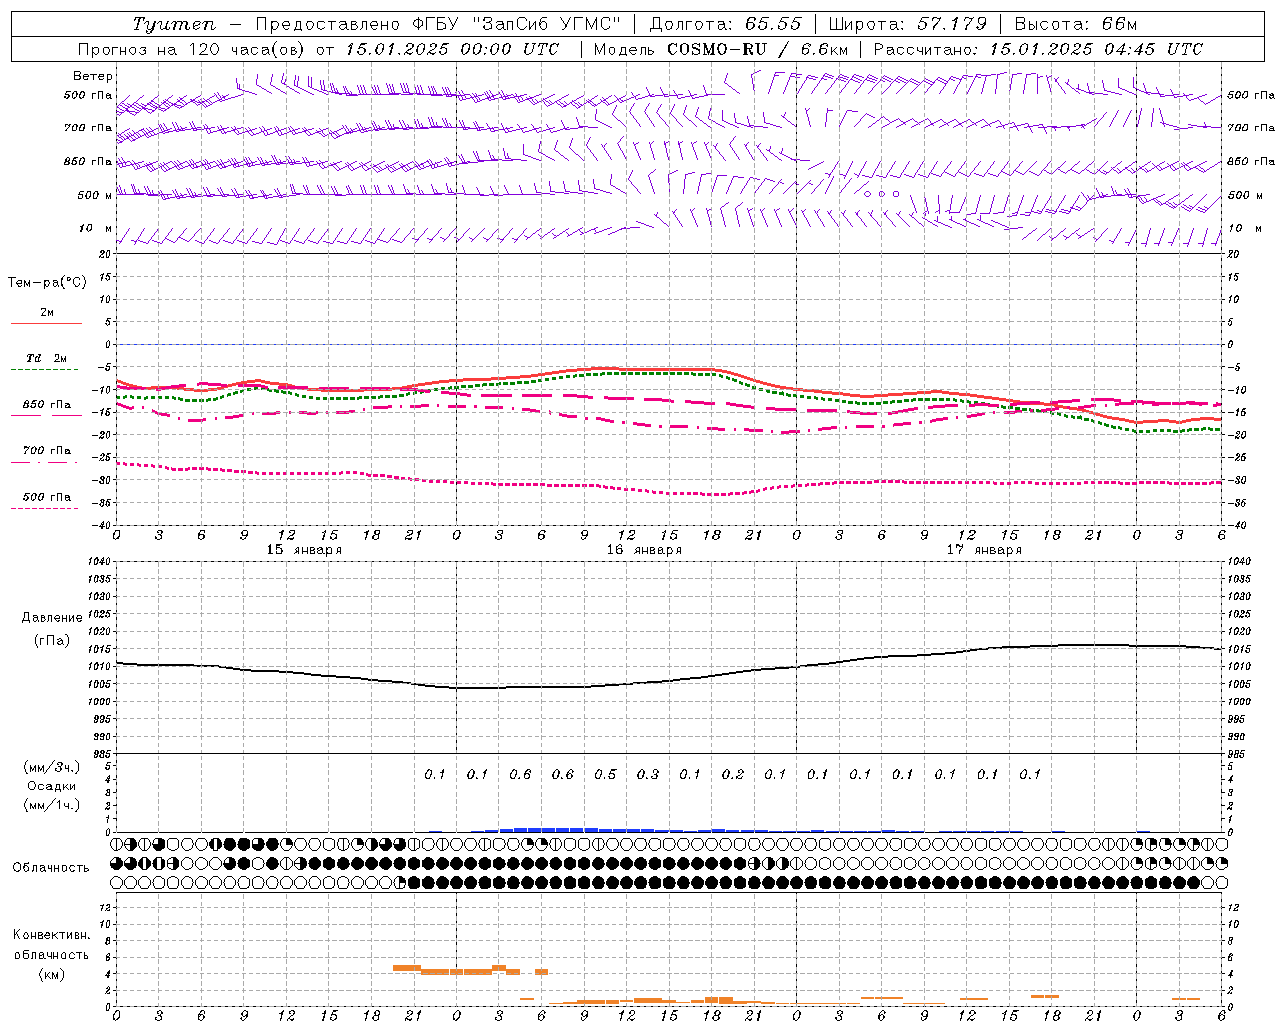Screen dimensions: 1280x1024
Task: Click the Ветер wind panel label
Action: click(x=93, y=76)
